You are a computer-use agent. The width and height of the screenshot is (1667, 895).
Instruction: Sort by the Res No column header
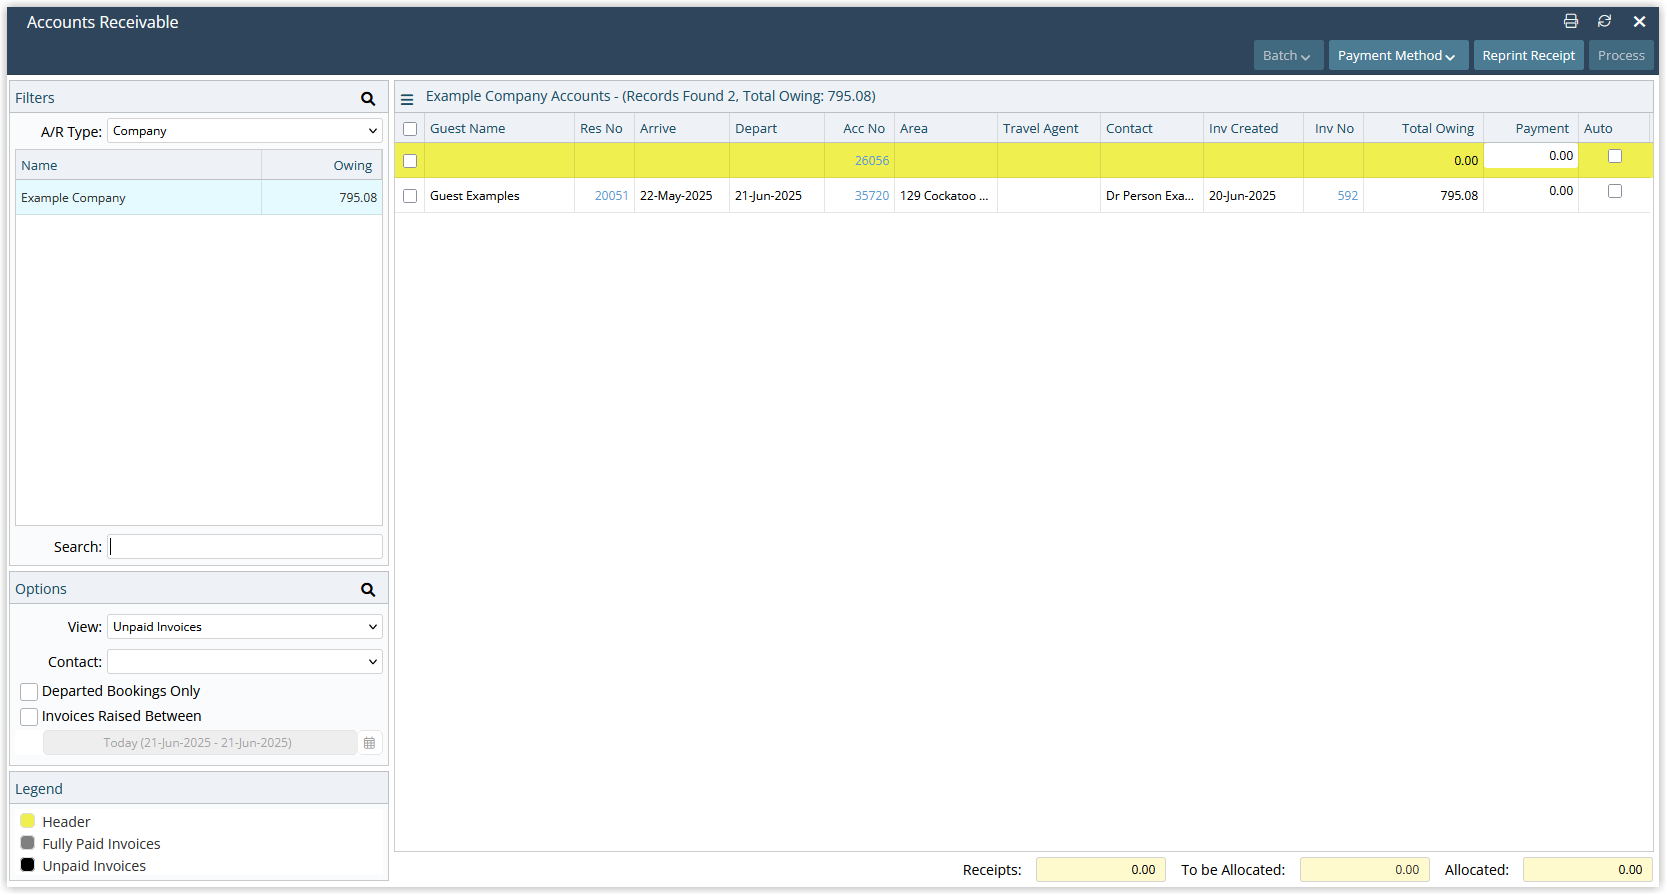[x=604, y=129]
